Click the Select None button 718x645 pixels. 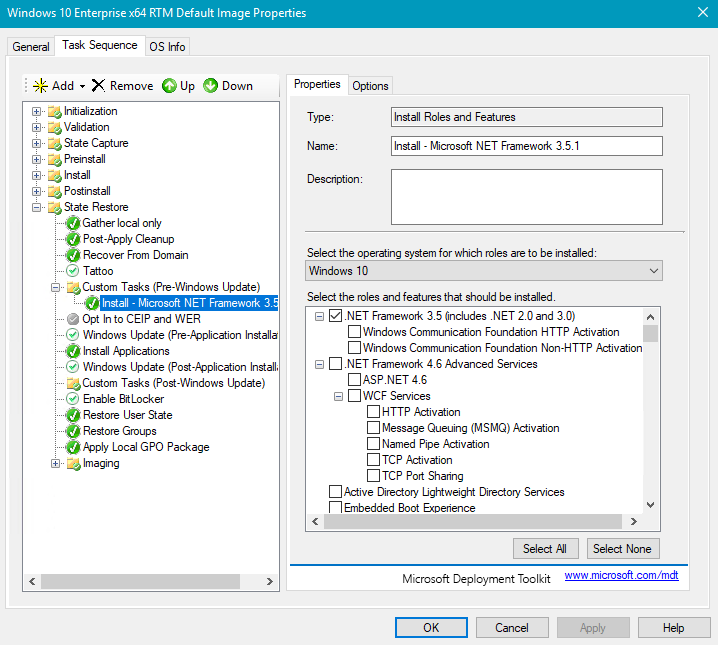click(x=622, y=548)
